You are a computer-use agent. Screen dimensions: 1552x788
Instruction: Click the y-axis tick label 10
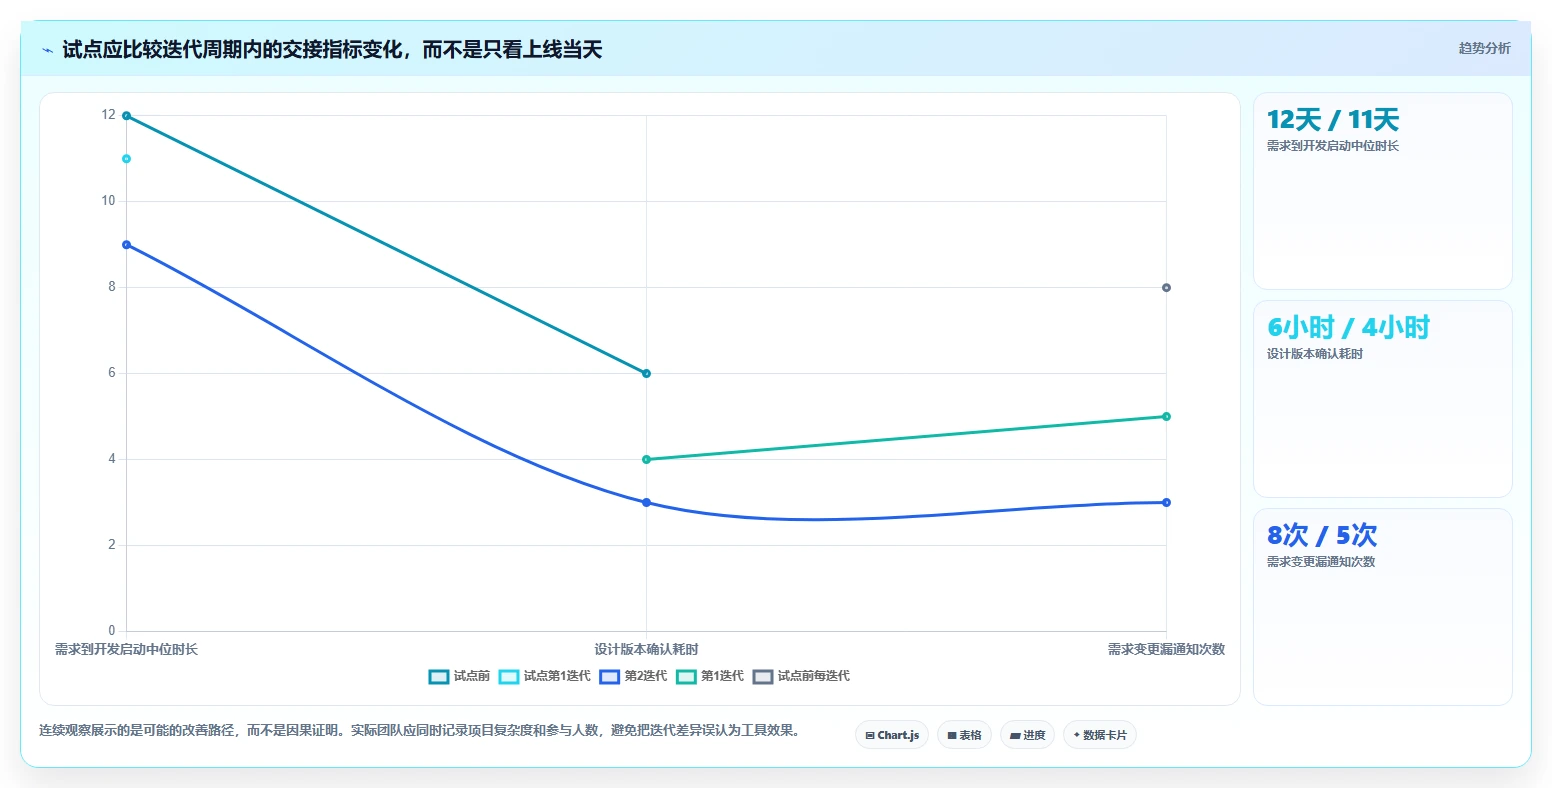(108, 201)
